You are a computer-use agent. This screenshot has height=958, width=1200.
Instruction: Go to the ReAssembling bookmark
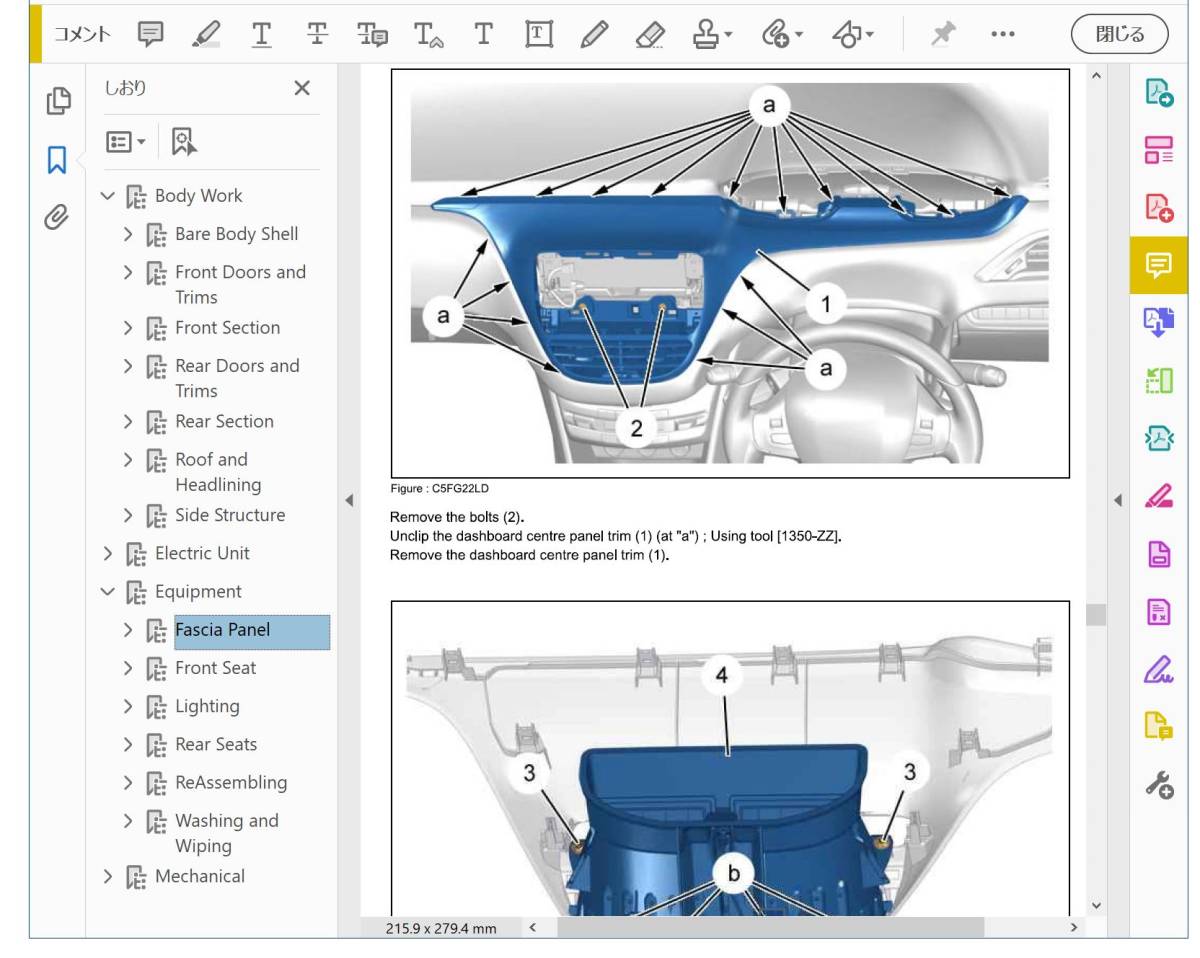pos(231,782)
